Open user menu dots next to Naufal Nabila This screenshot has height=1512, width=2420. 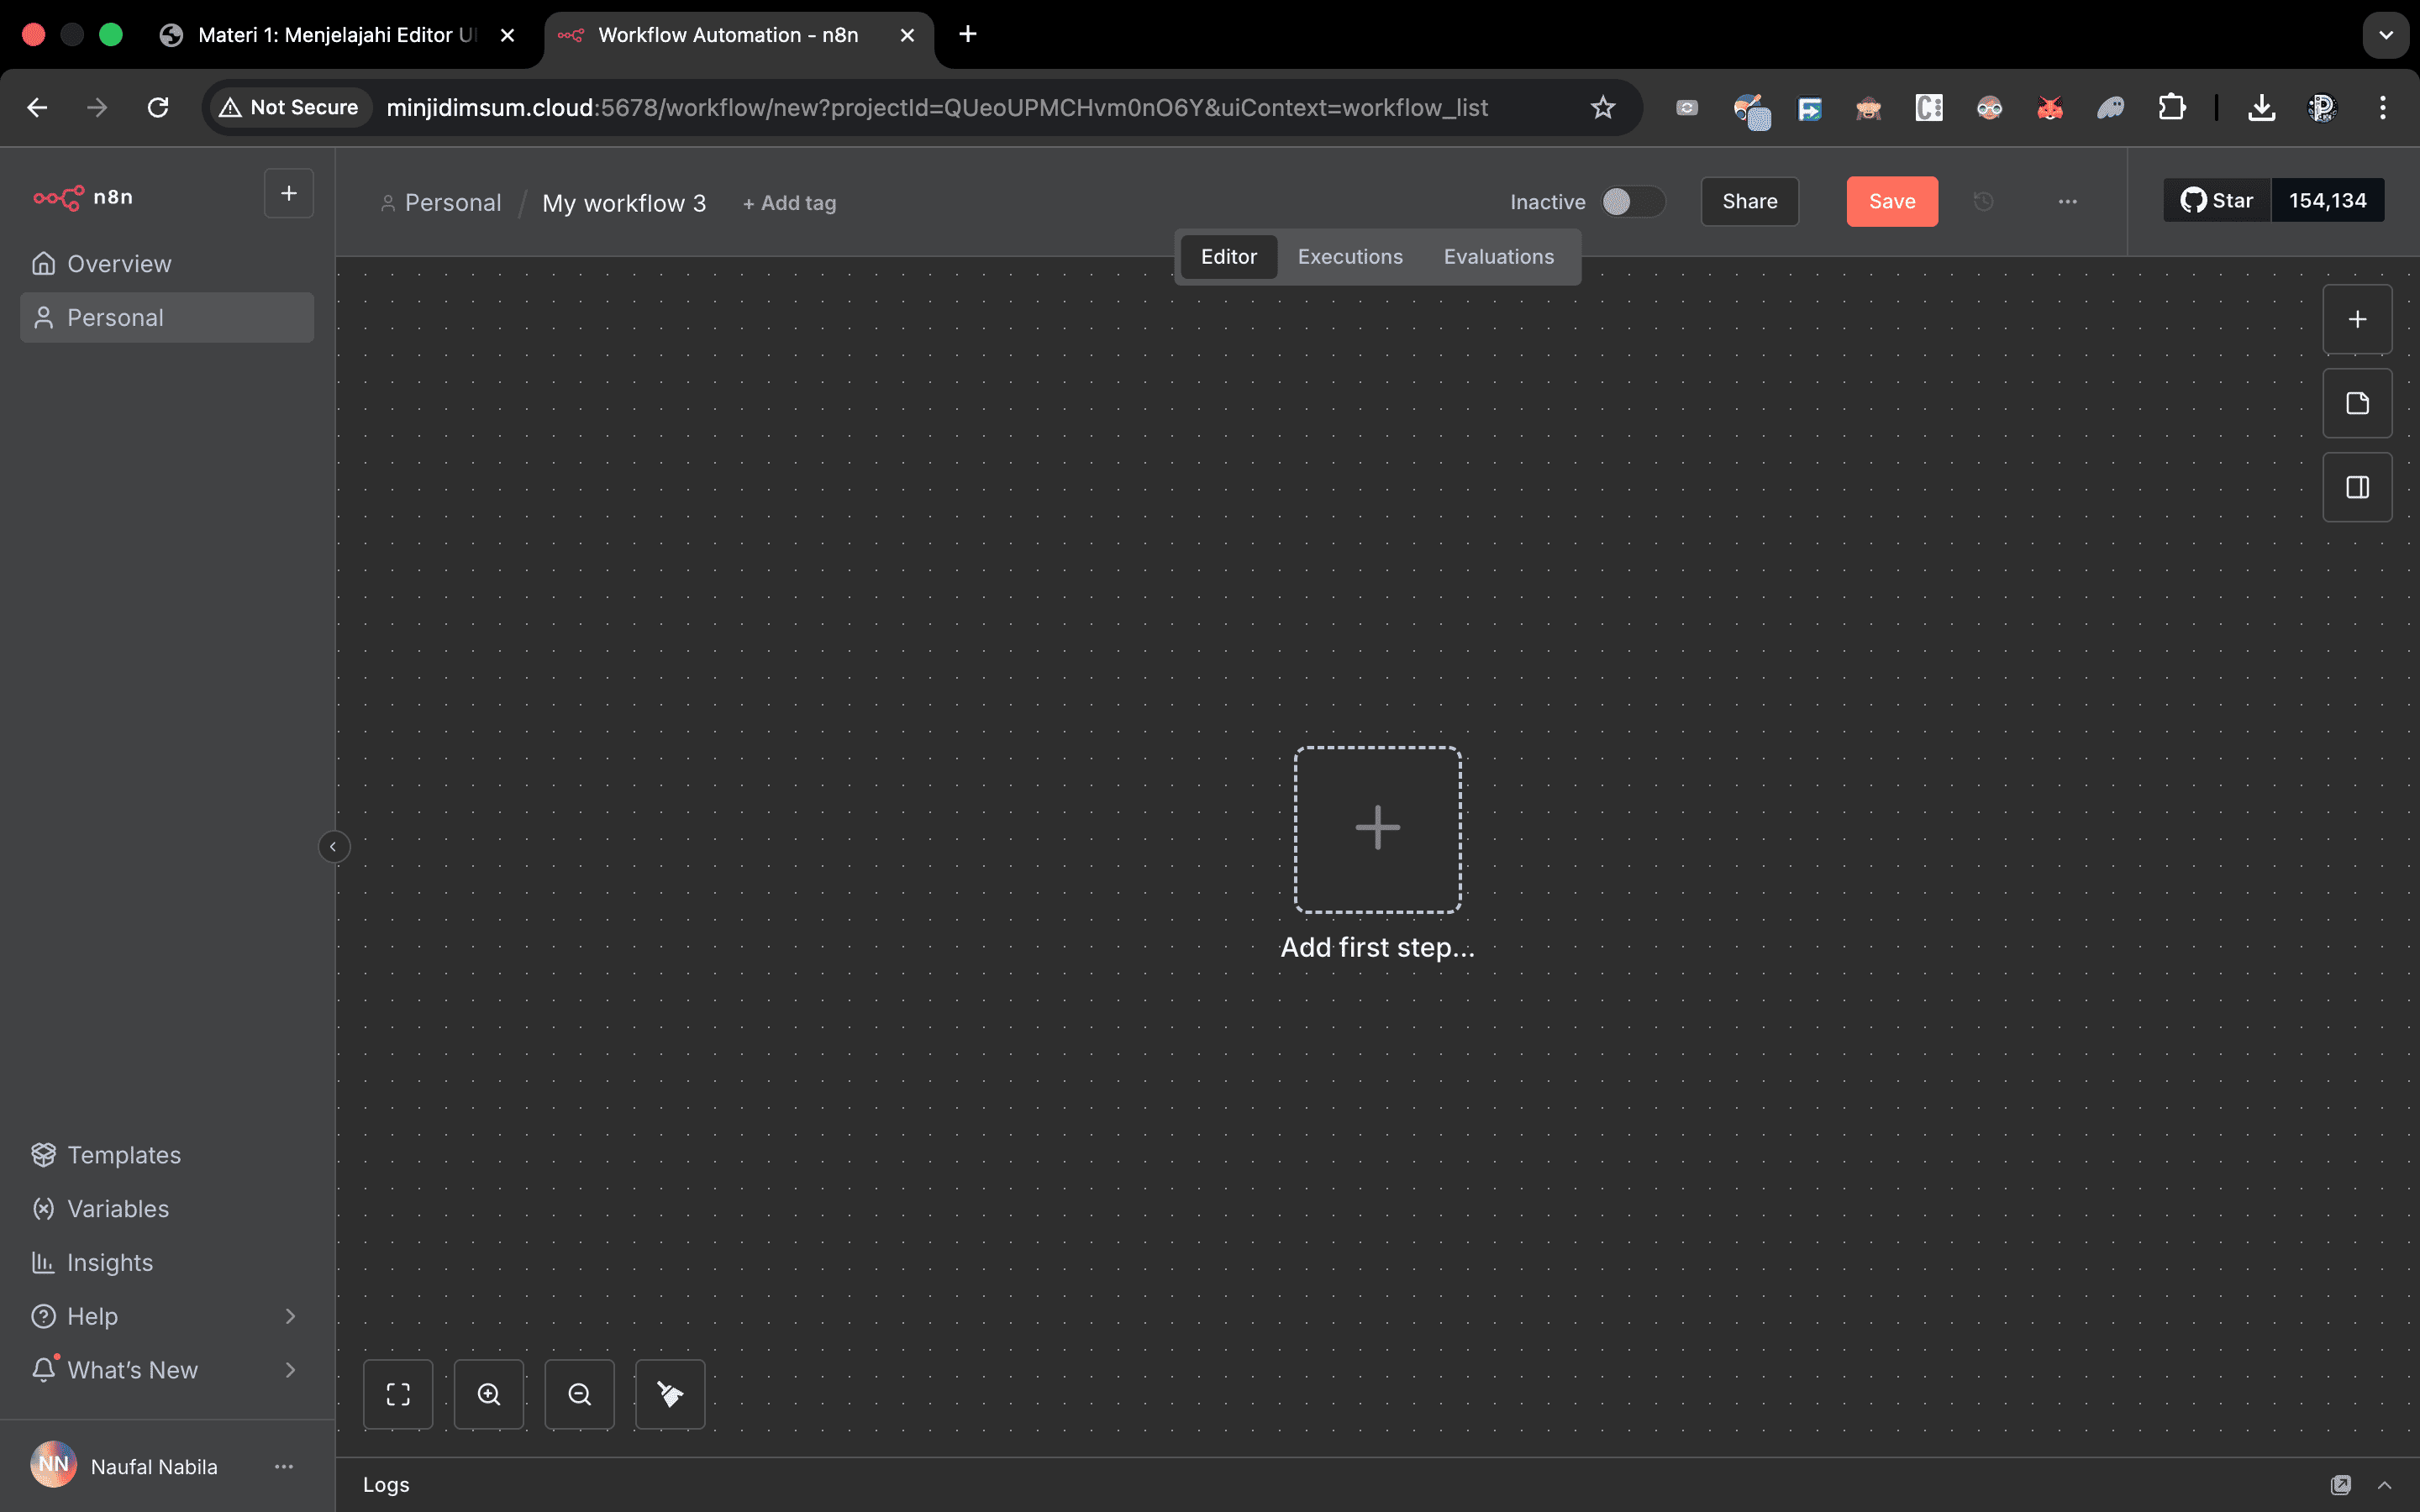(x=284, y=1466)
